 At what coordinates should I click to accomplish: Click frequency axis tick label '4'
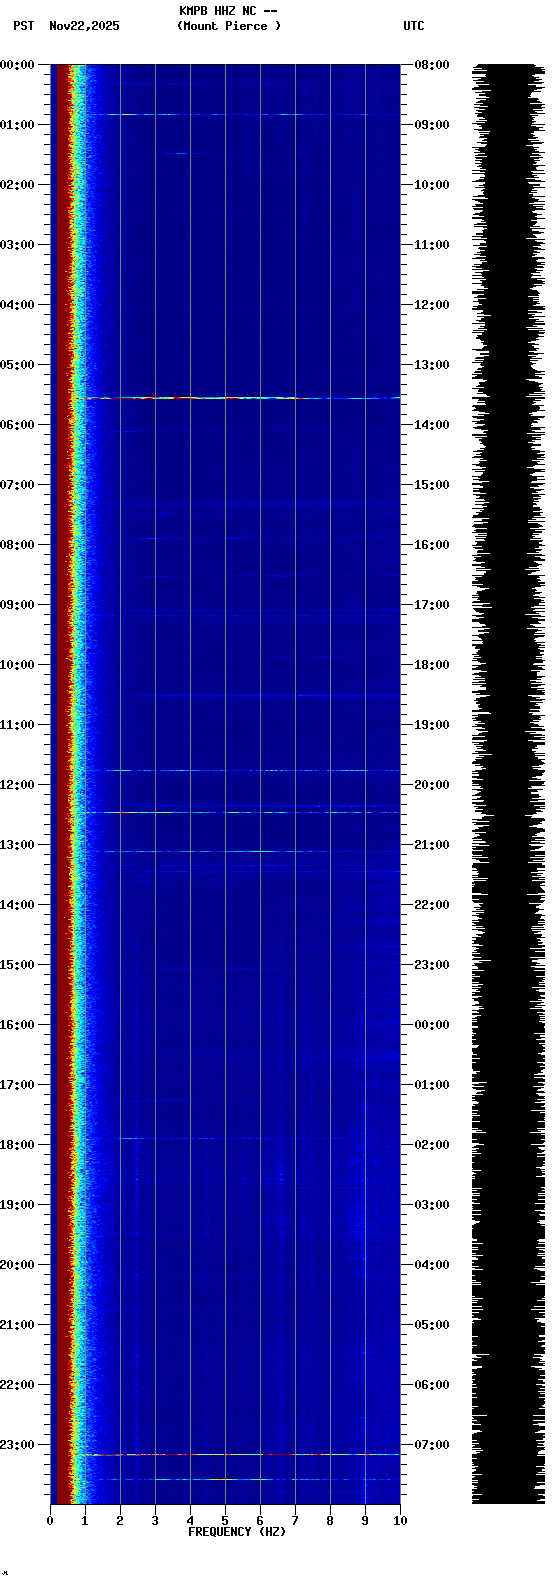(190, 1521)
